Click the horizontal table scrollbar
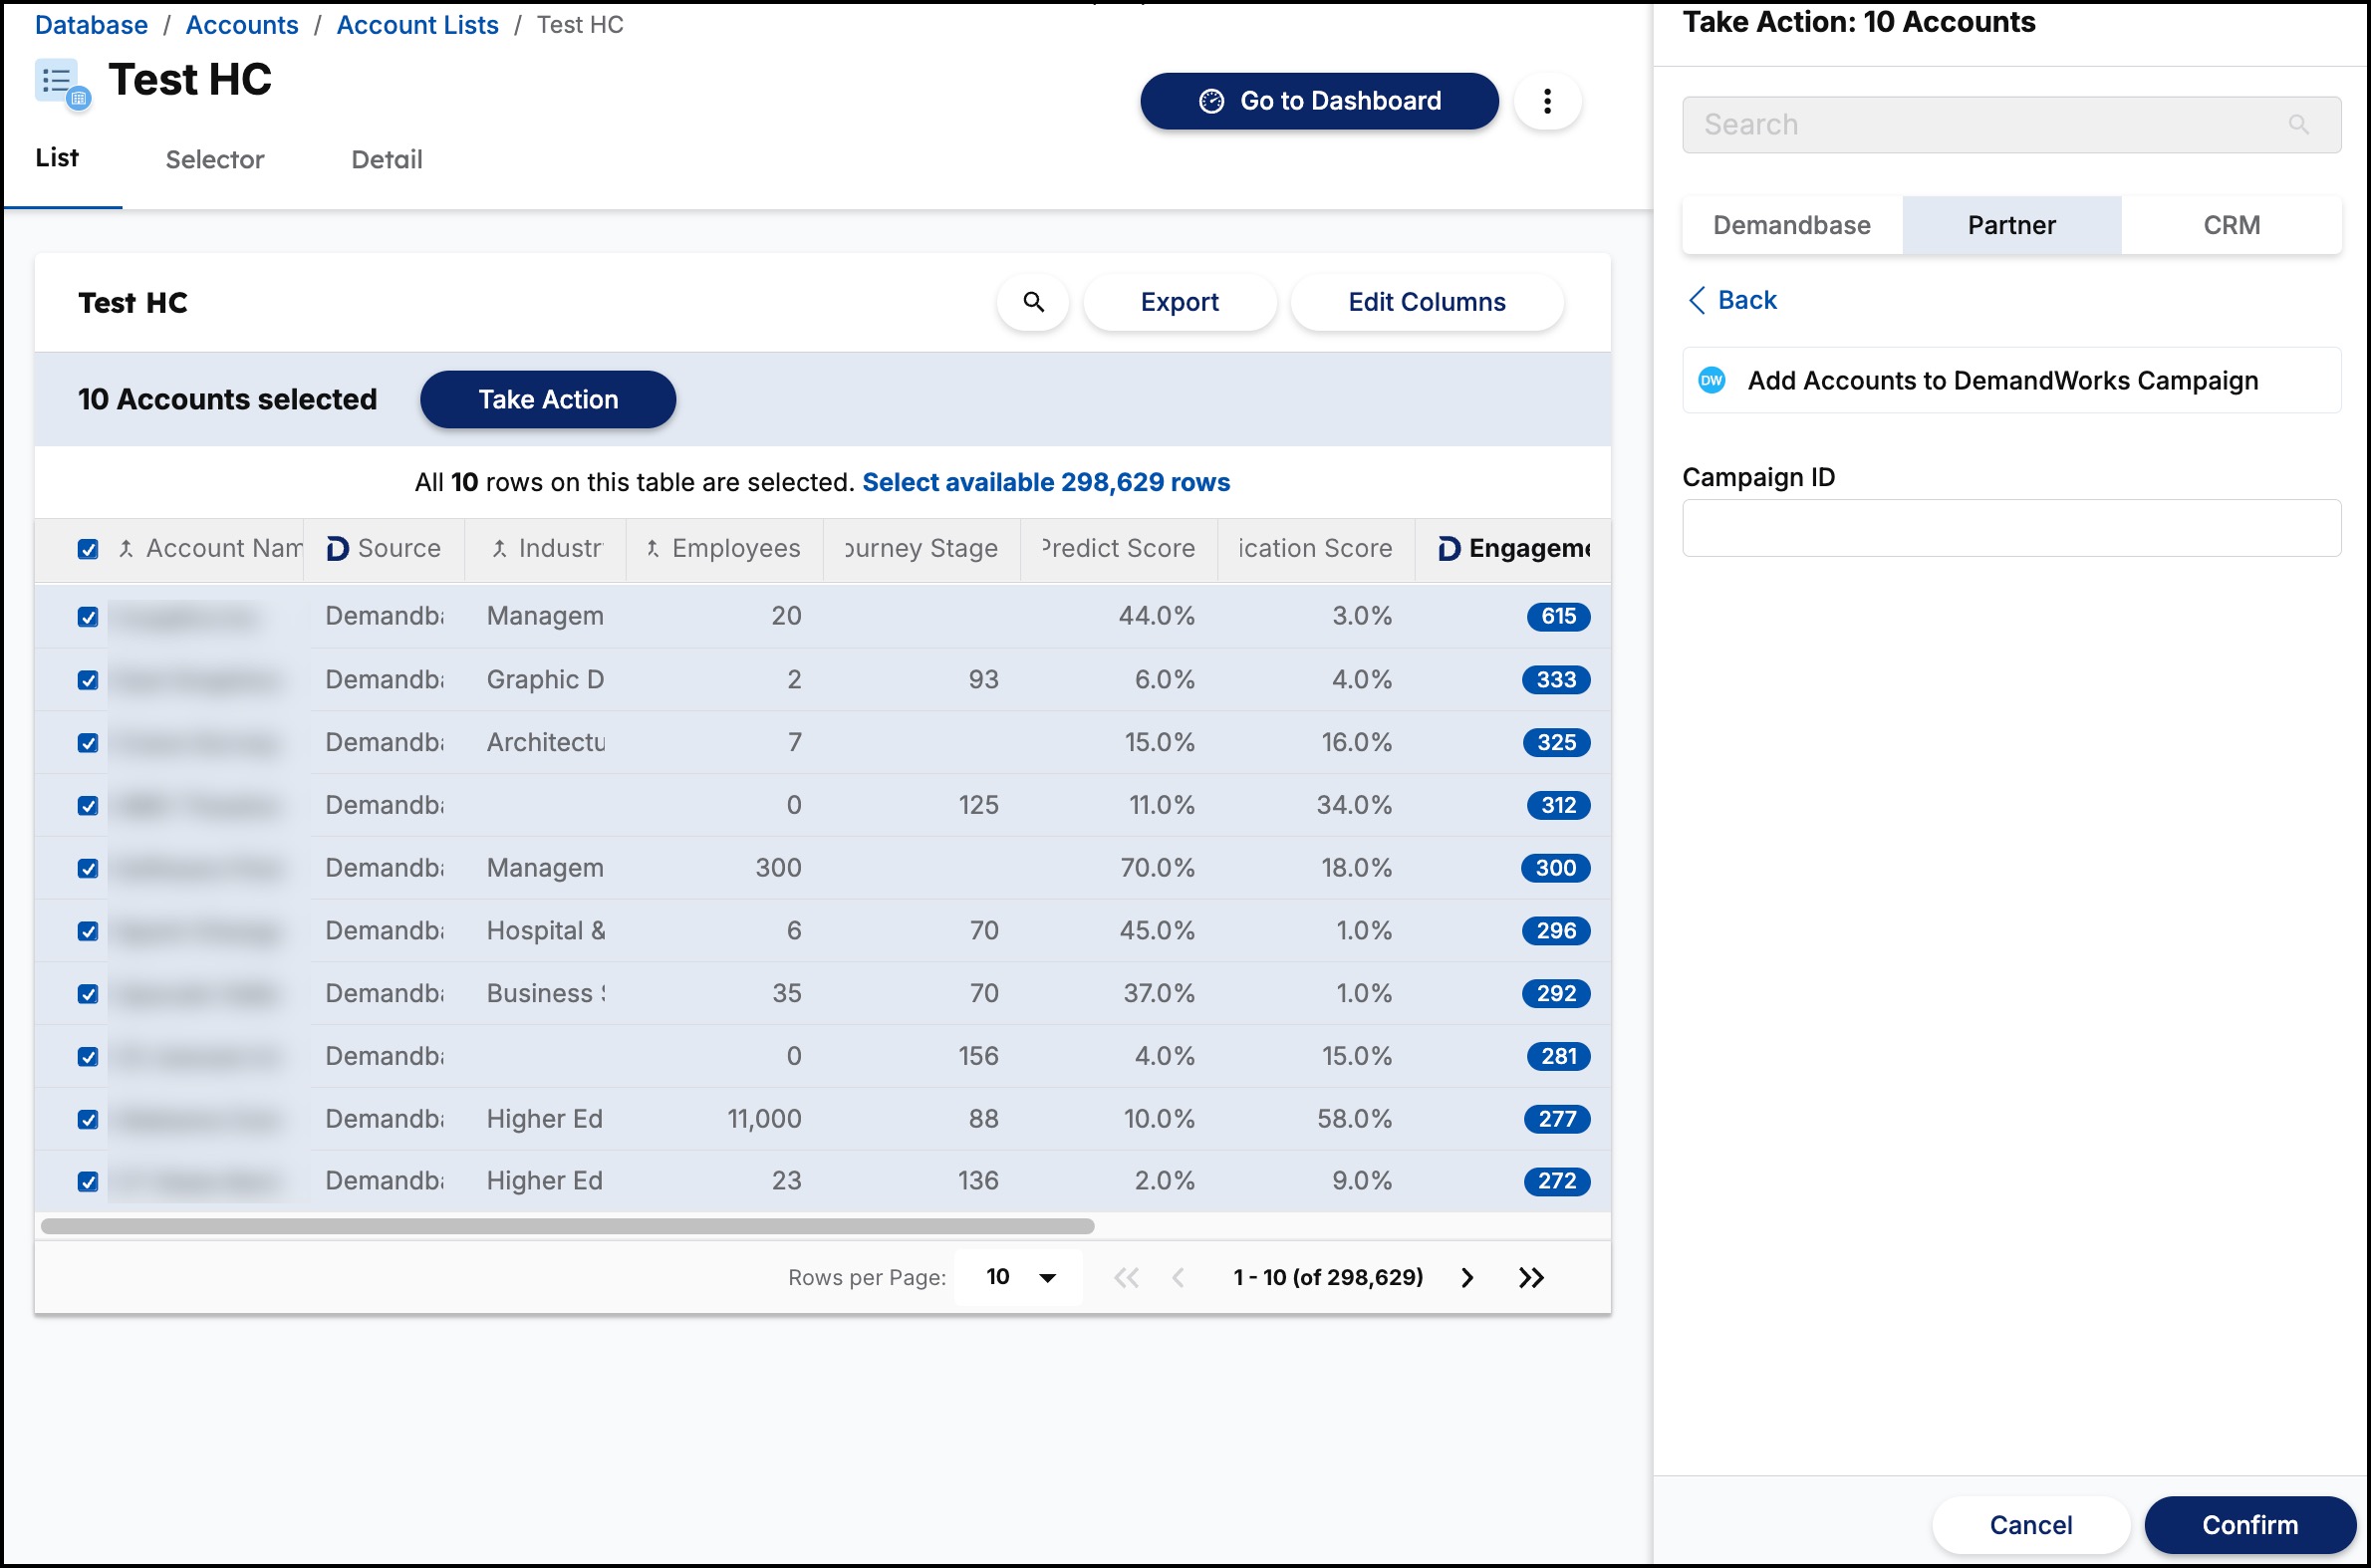Image resolution: width=2371 pixels, height=1568 pixels. click(568, 1226)
